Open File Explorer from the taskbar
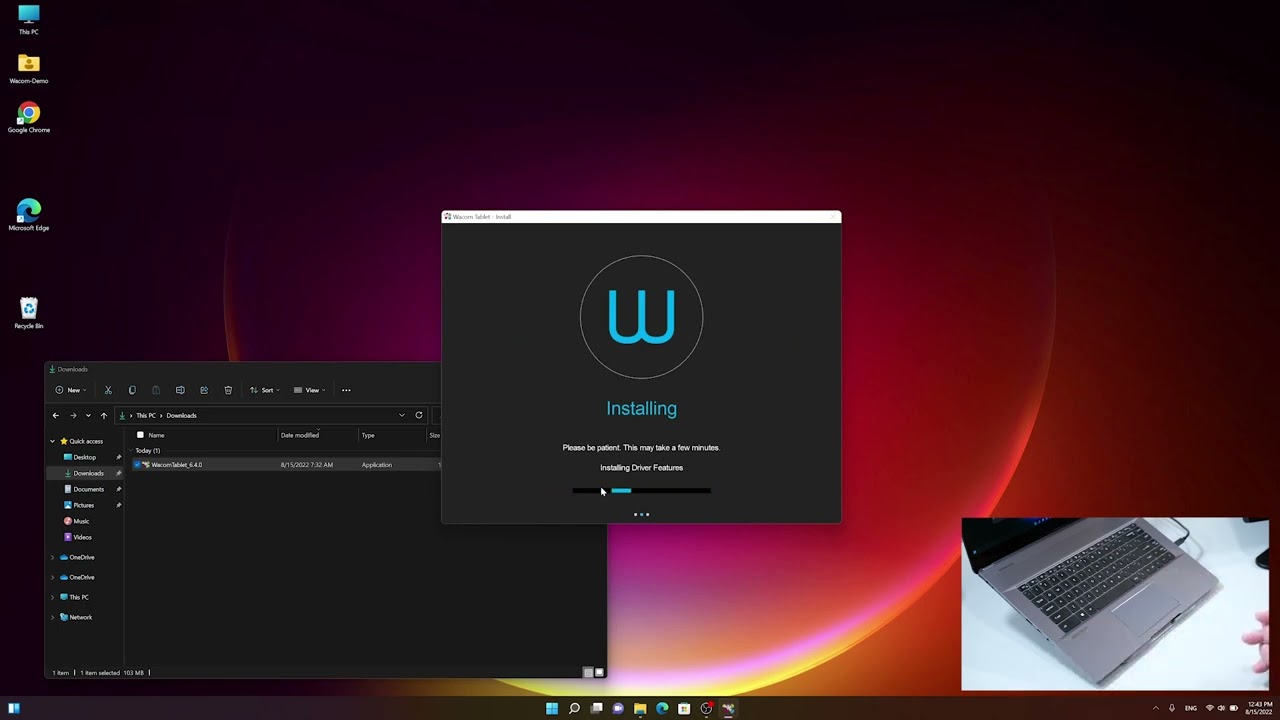Screen dimensions: 1280x720 pyautogui.click(x=640, y=708)
